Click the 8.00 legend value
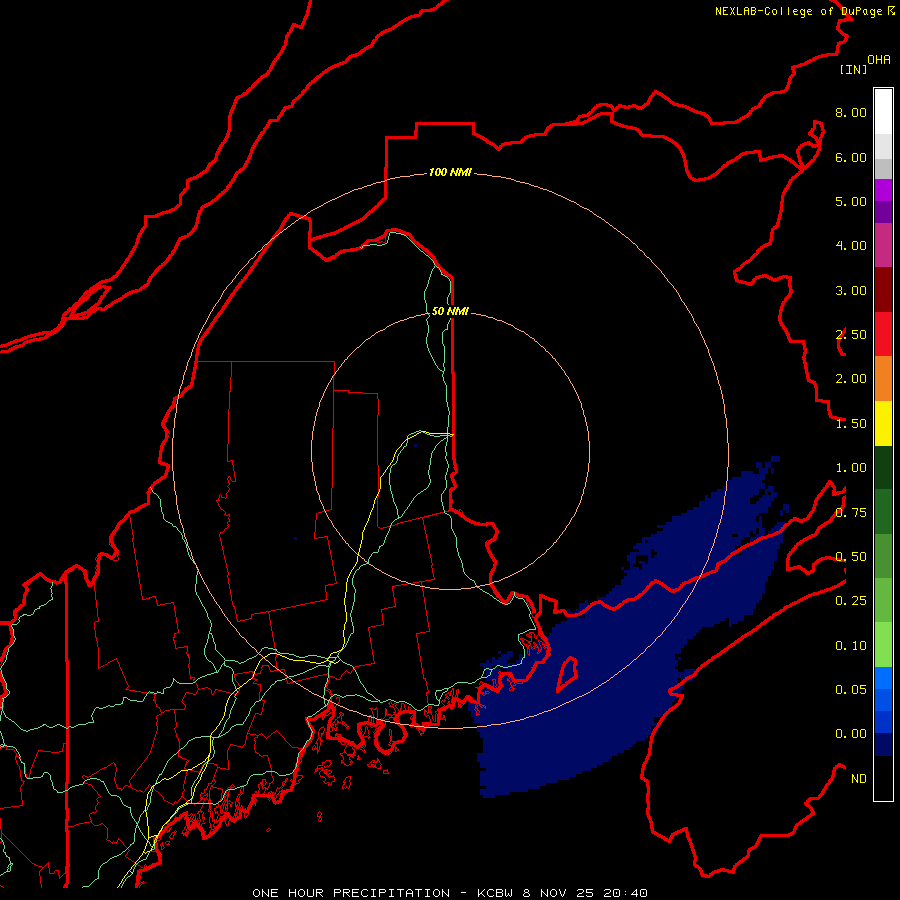The image size is (900, 900). click(x=851, y=112)
